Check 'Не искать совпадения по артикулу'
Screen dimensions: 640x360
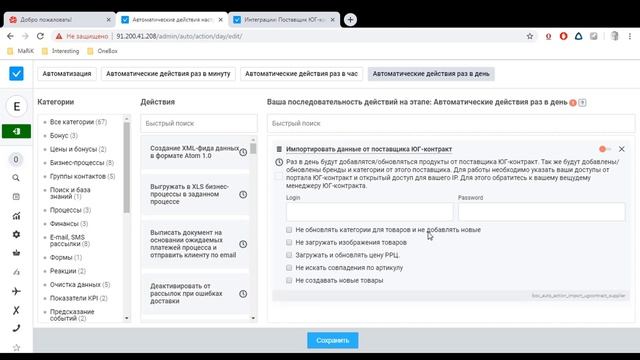click(289, 268)
